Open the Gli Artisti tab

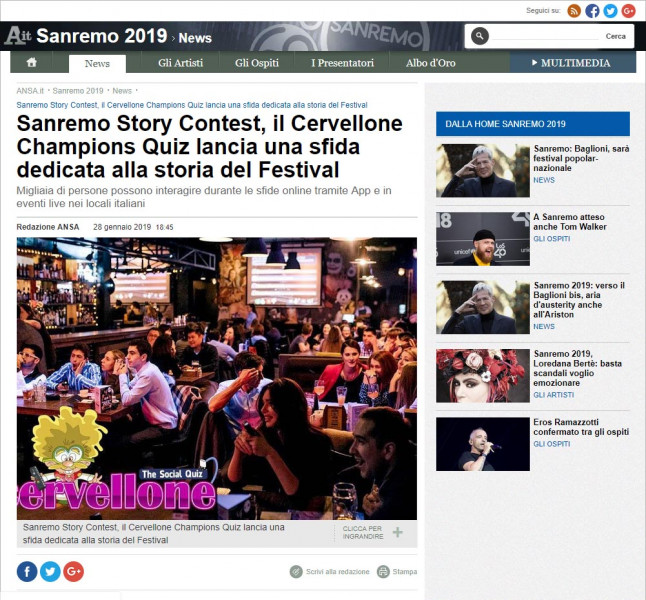180,63
